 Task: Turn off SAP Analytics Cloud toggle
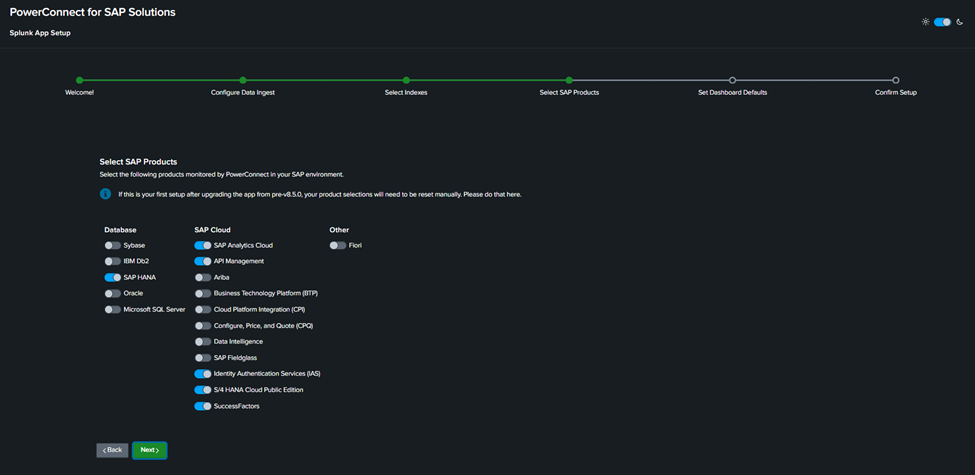203,245
